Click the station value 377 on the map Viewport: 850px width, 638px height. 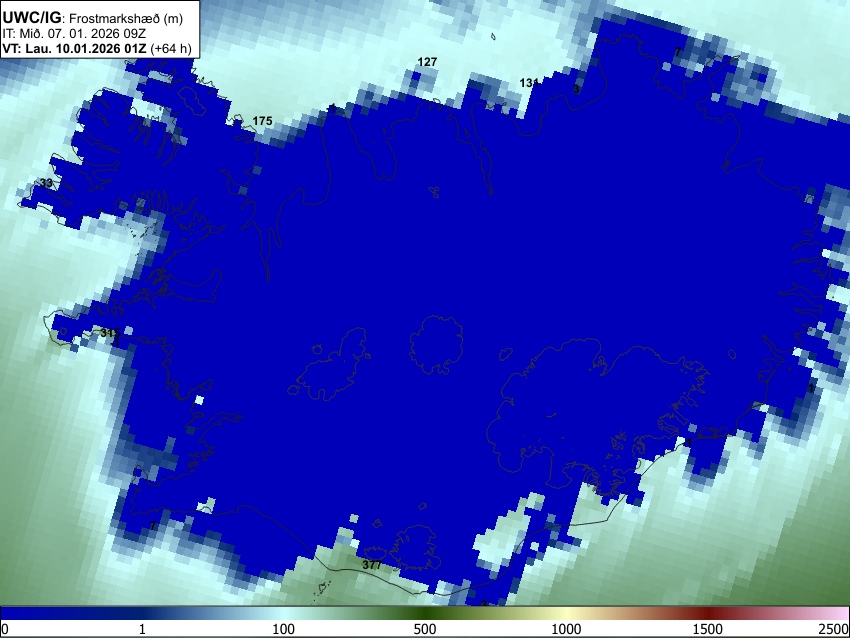coord(372,565)
